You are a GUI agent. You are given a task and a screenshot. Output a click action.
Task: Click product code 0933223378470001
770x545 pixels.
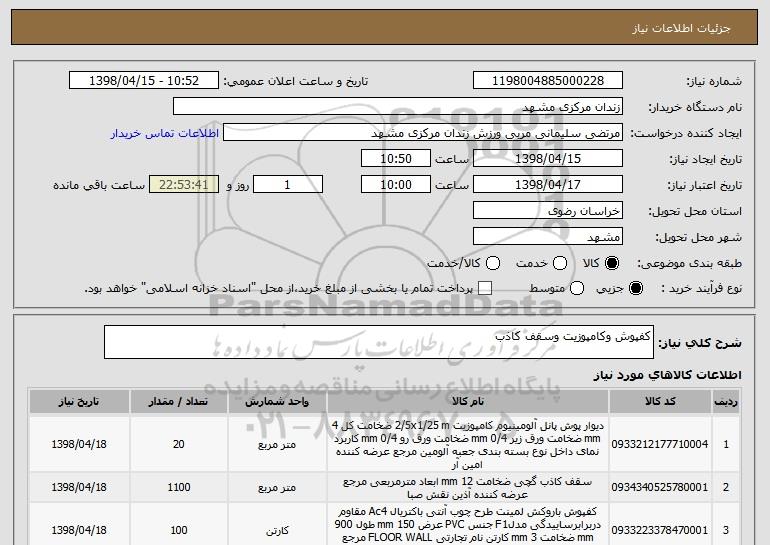(x=660, y=530)
